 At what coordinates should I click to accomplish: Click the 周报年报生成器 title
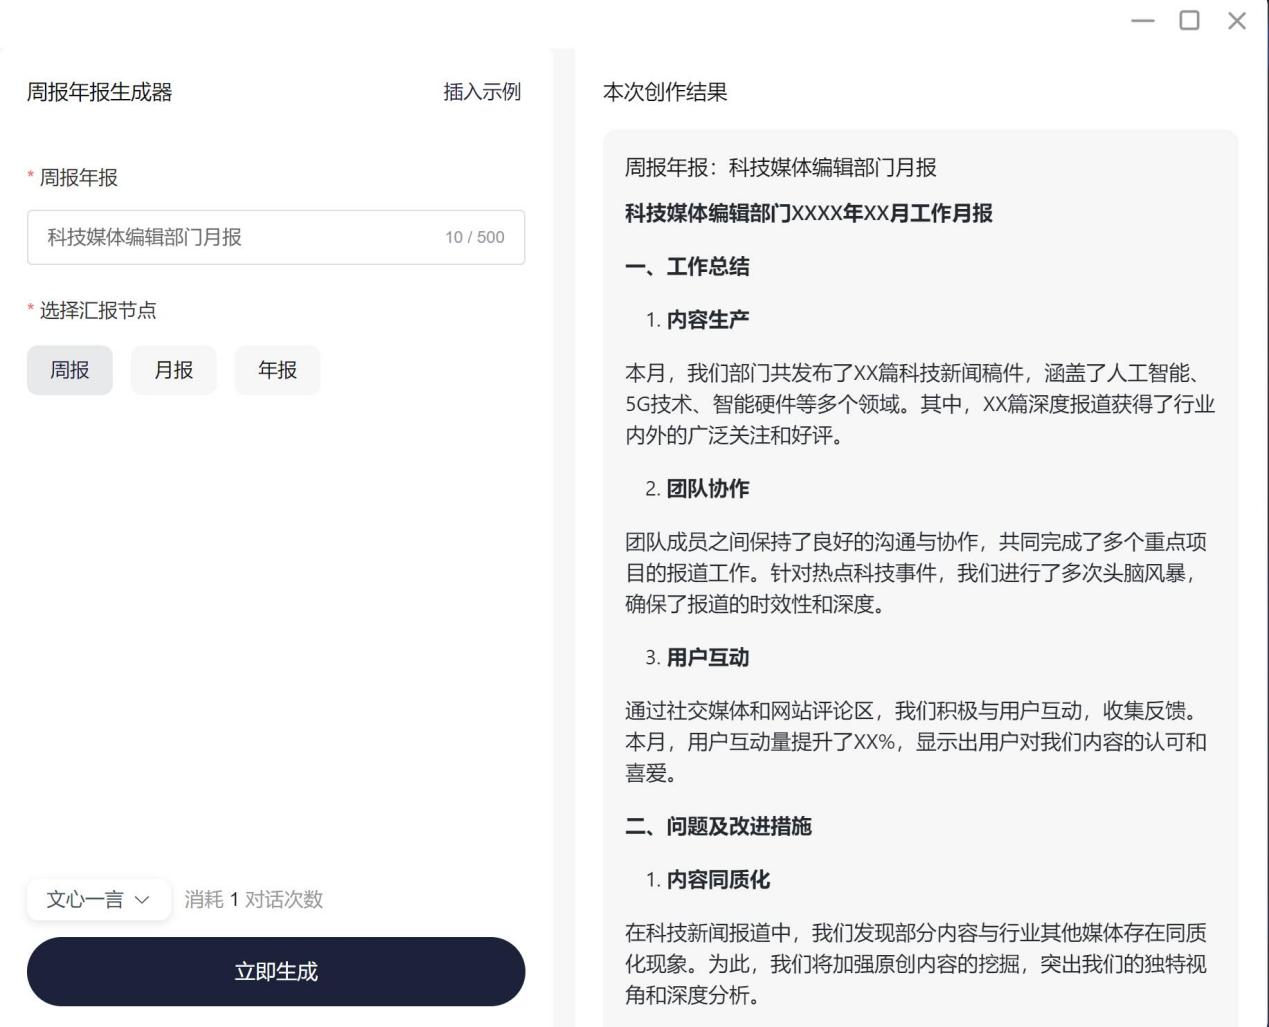[x=99, y=92]
